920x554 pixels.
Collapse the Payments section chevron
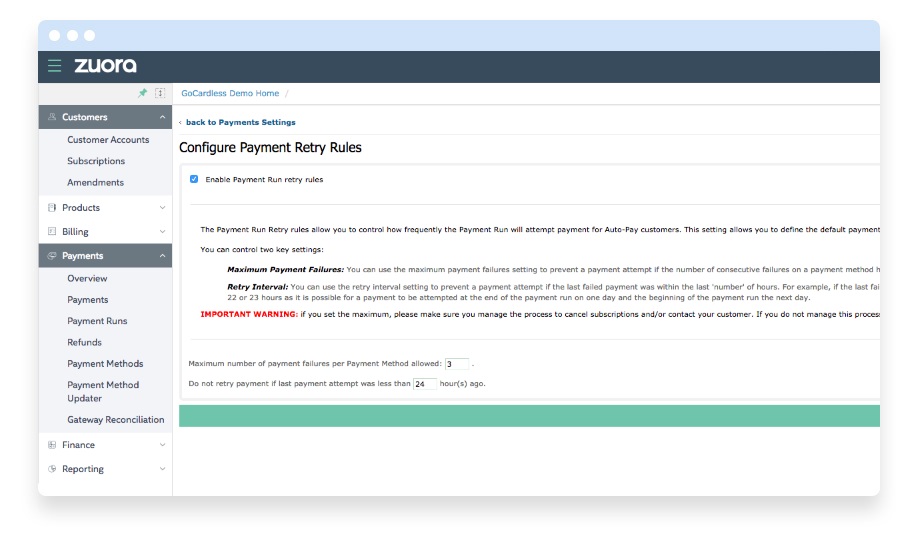click(162, 256)
